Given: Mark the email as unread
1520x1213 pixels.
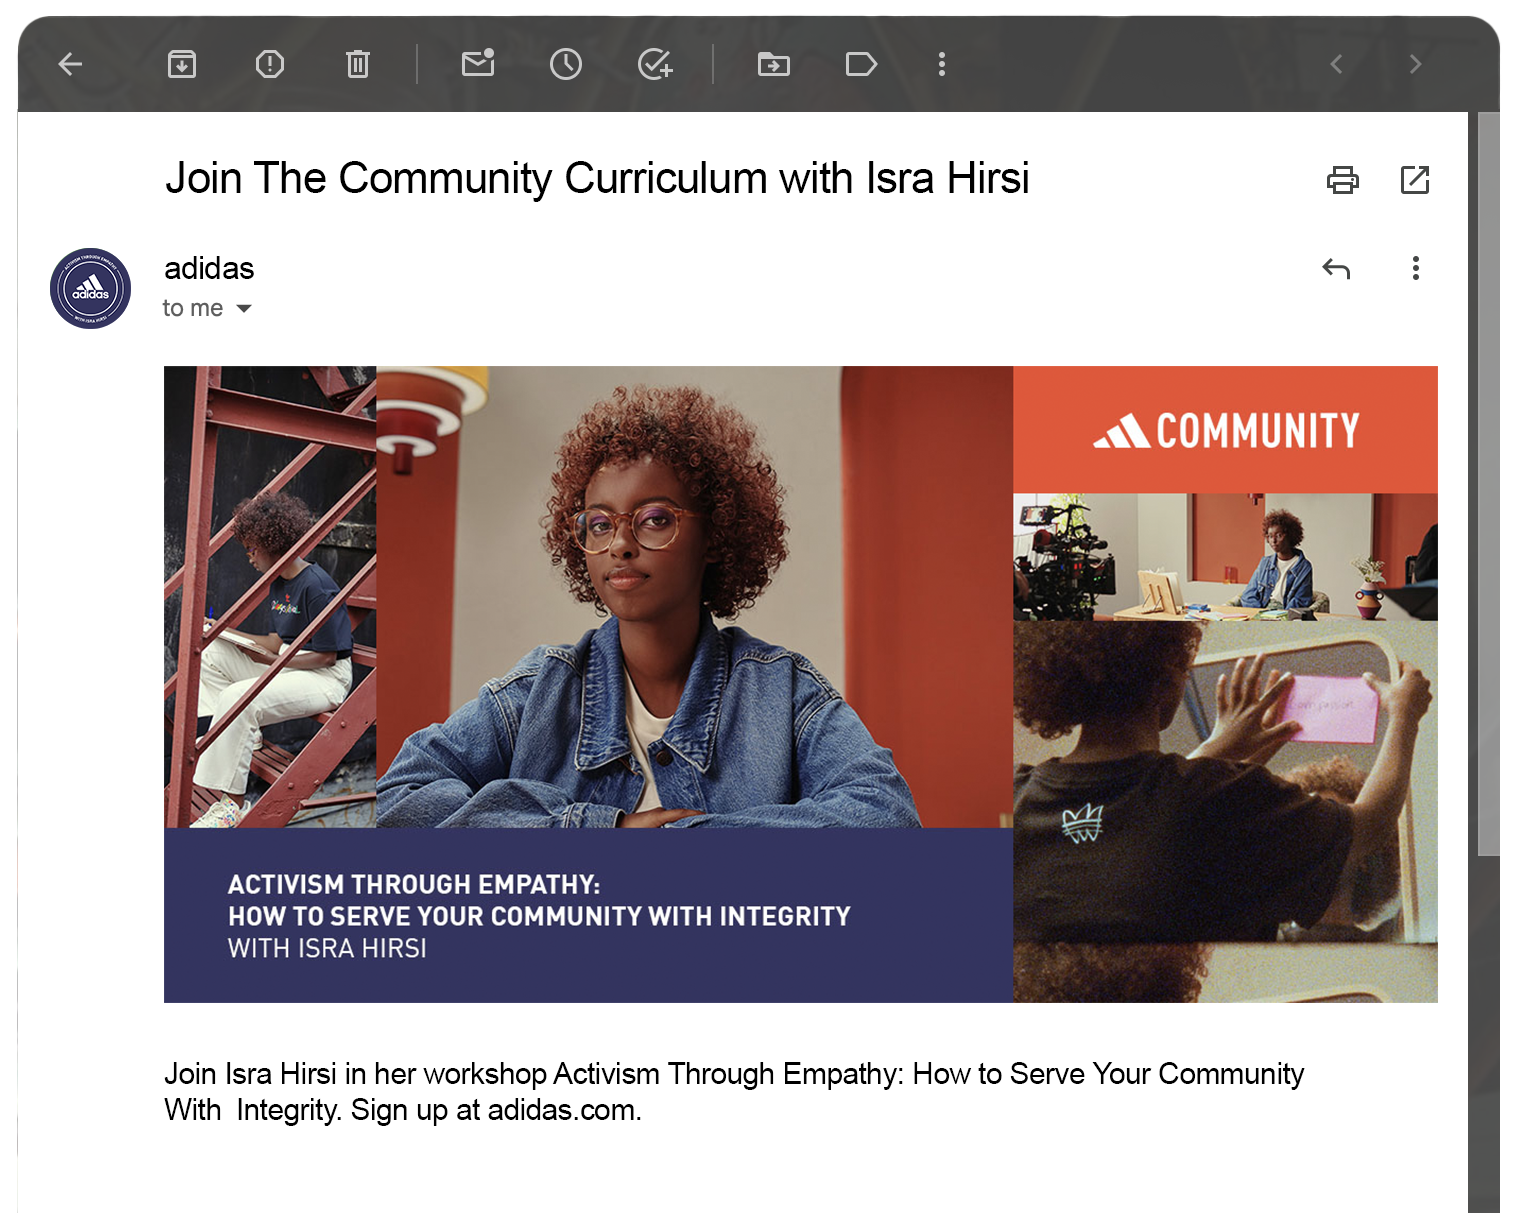Looking at the screenshot, I should [x=478, y=64].
